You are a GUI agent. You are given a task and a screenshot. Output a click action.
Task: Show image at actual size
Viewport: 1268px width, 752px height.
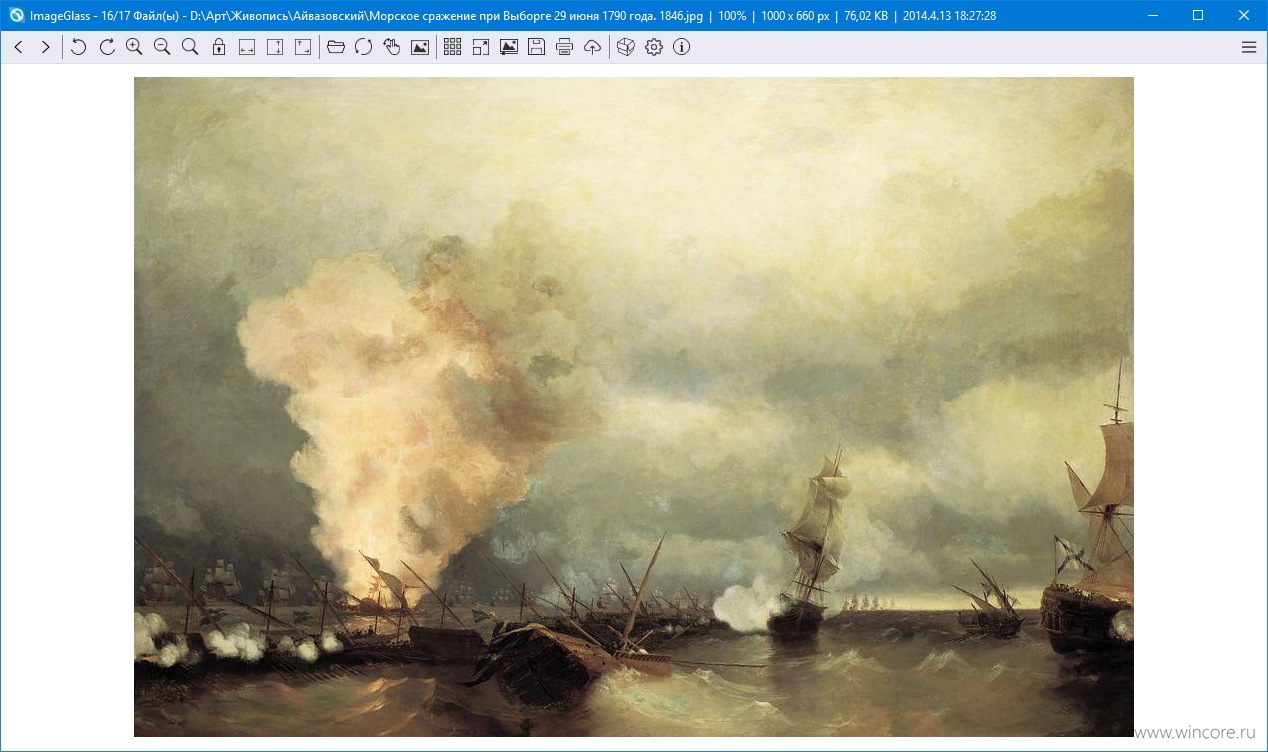(190, 47)
